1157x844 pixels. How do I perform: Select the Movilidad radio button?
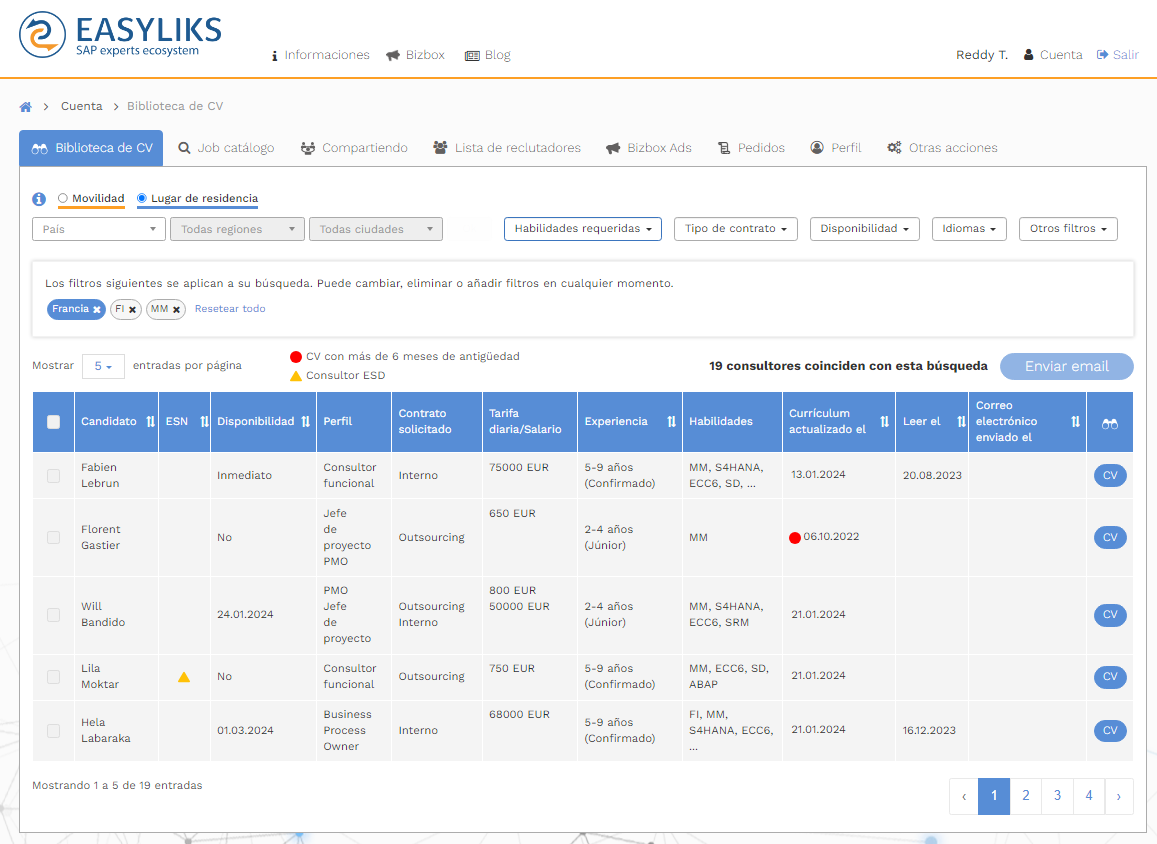click(63, 198)
